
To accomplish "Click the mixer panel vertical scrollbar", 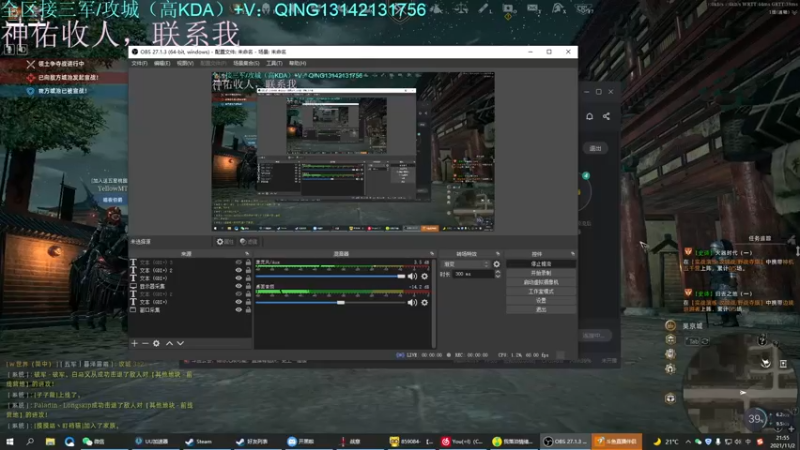I will pos(434,304).
